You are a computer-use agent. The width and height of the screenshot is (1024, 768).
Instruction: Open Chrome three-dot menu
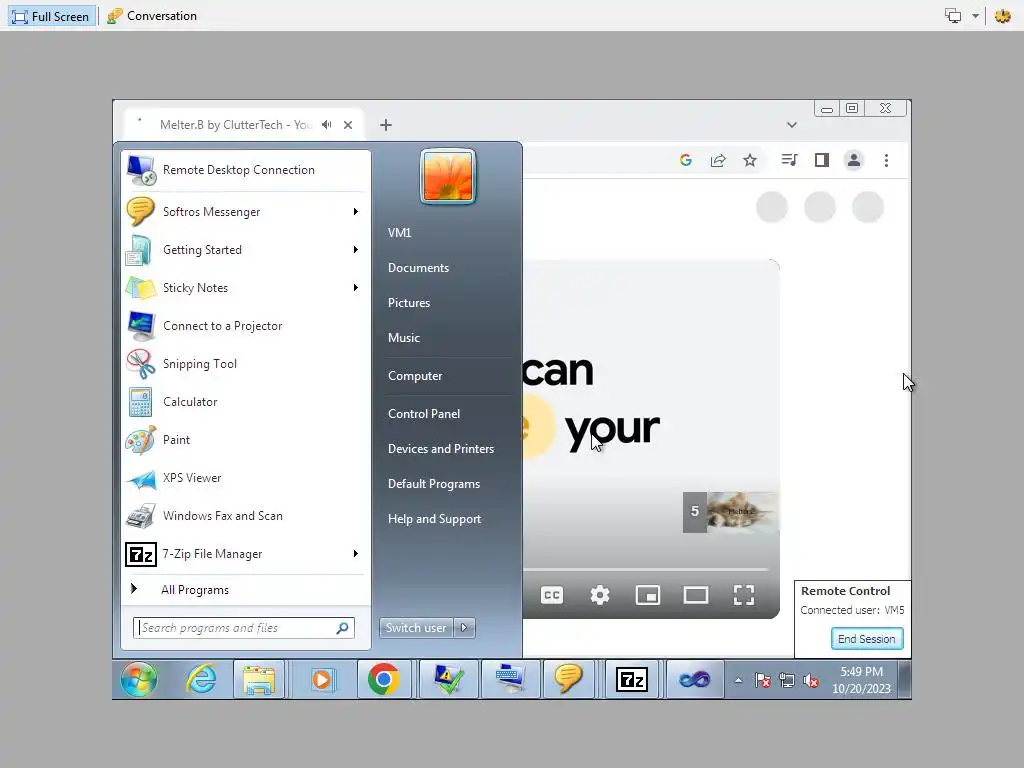click(886, 160)
